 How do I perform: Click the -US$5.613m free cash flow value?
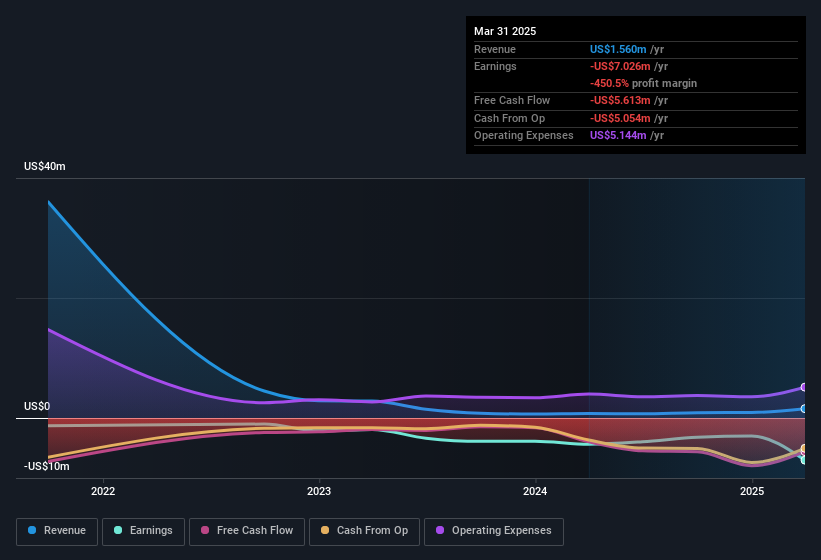pos(620,100)
